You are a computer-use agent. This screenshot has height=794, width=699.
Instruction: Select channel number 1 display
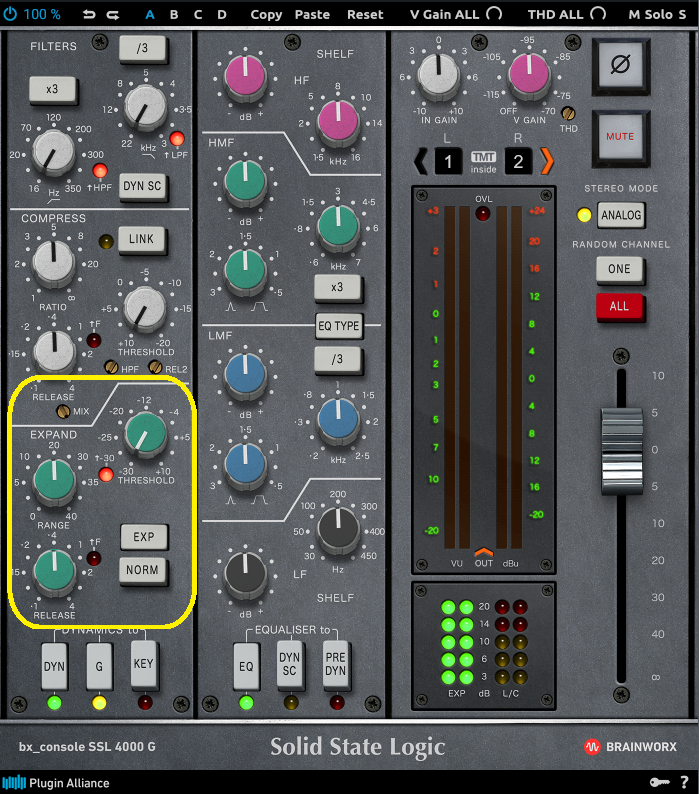pos(448,162)
